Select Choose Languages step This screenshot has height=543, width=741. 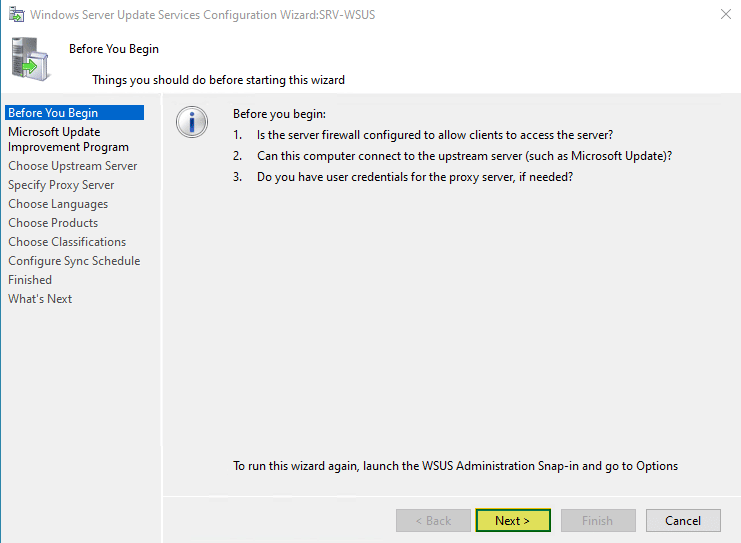point(58,204)
